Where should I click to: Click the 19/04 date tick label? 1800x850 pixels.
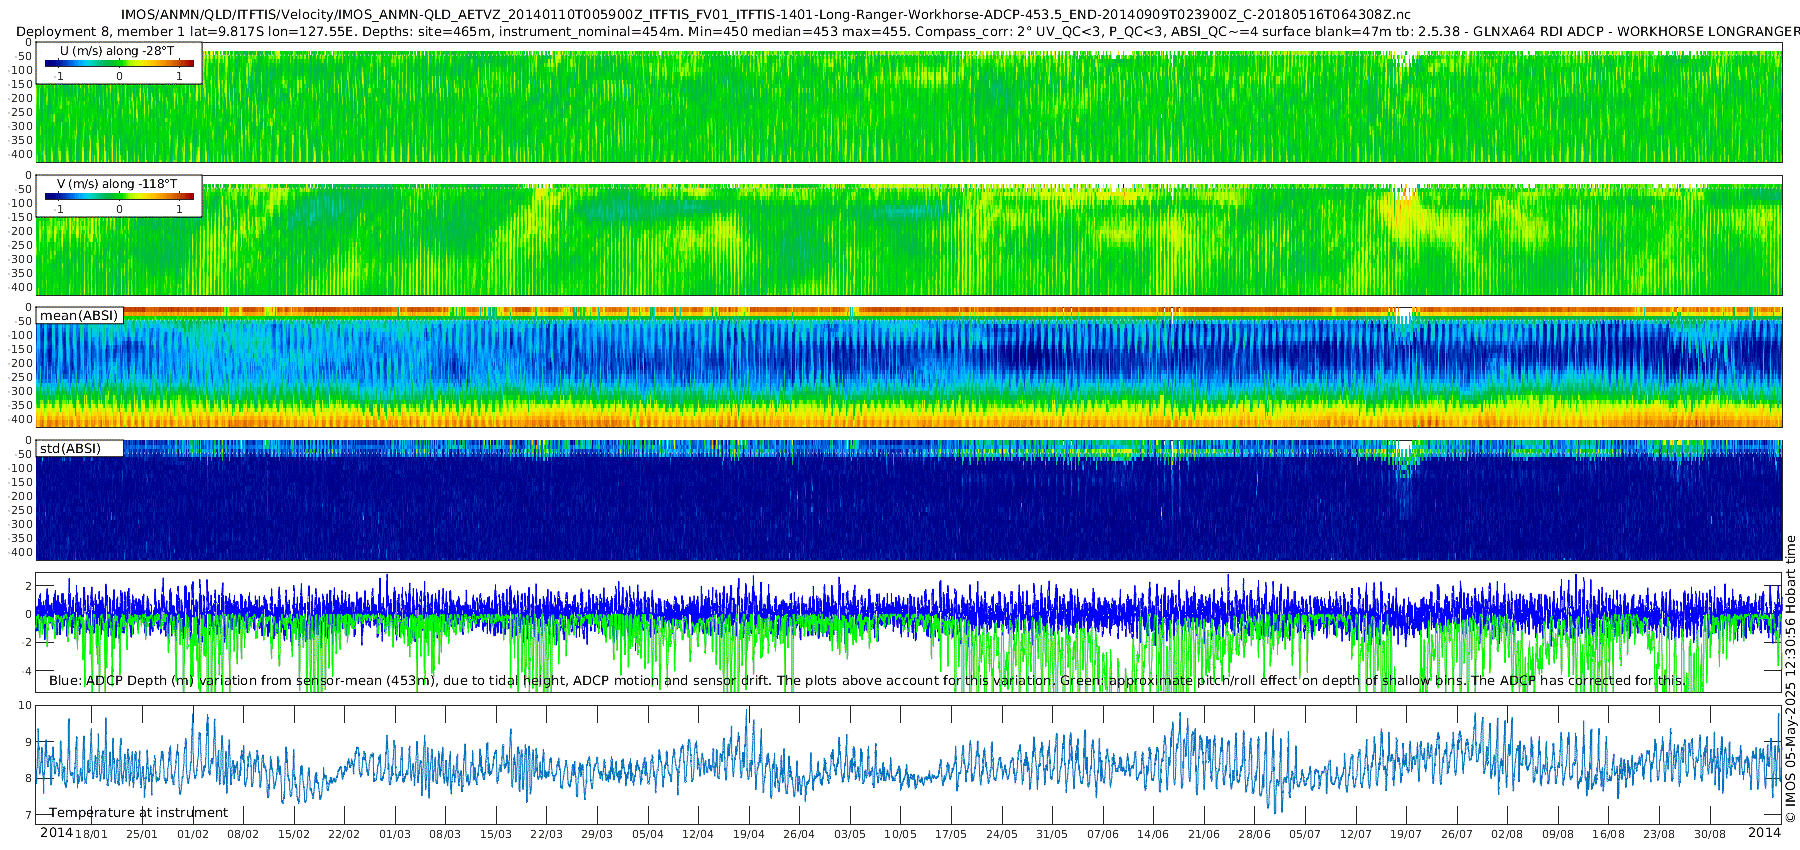[749, 834]
